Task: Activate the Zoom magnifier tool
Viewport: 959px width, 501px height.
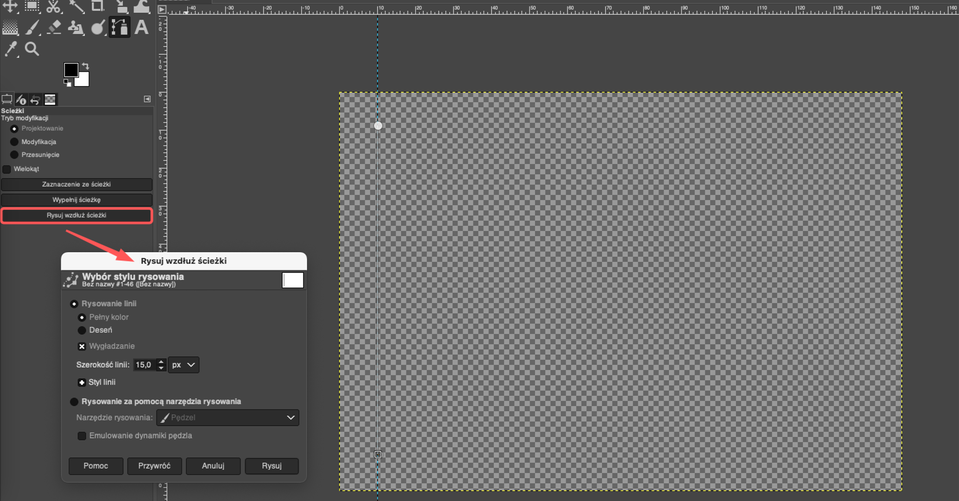Action: (x=32, y=48)
